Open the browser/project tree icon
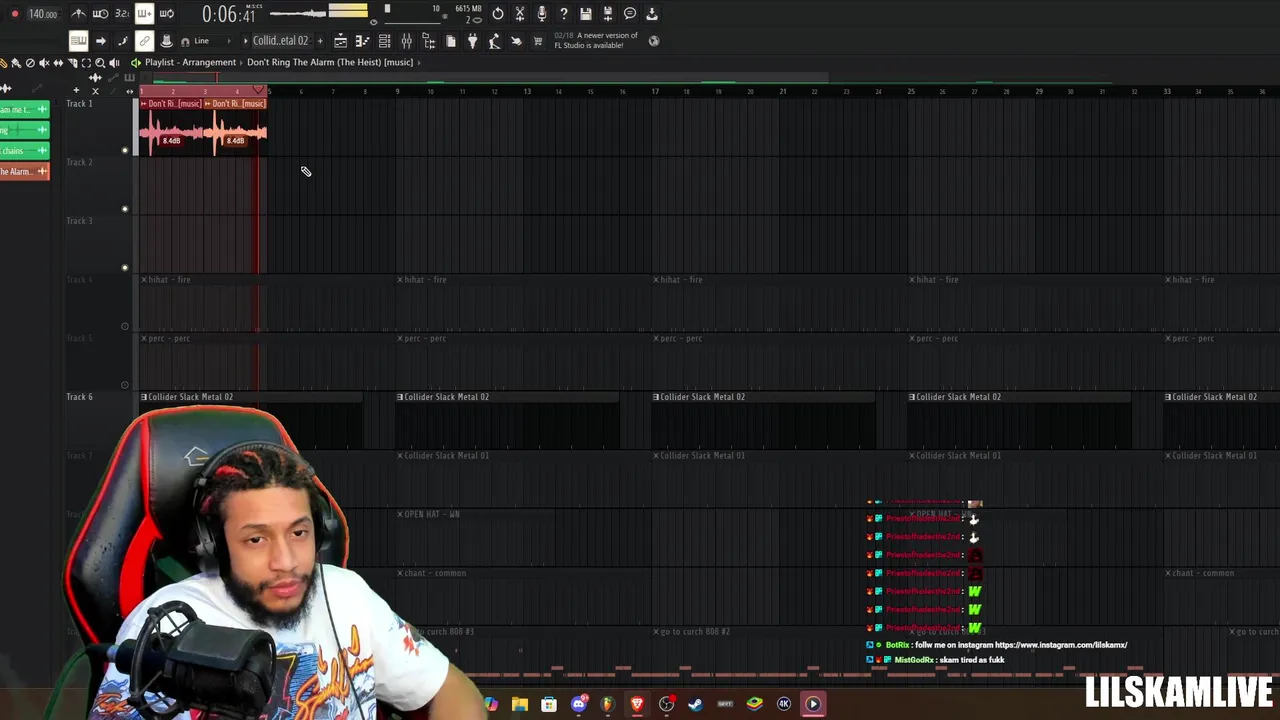This screenshot has width=1280, height=720. [429, 41]
